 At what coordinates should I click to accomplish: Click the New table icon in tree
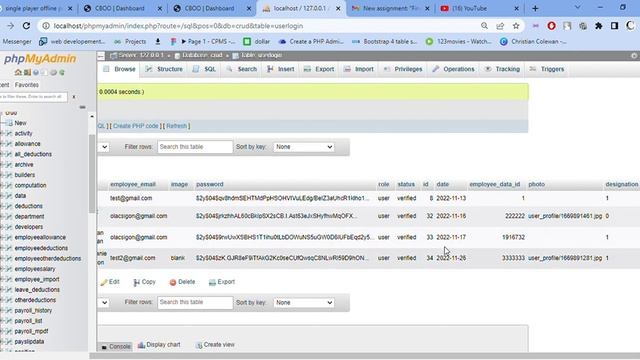(x=9, y=123)
